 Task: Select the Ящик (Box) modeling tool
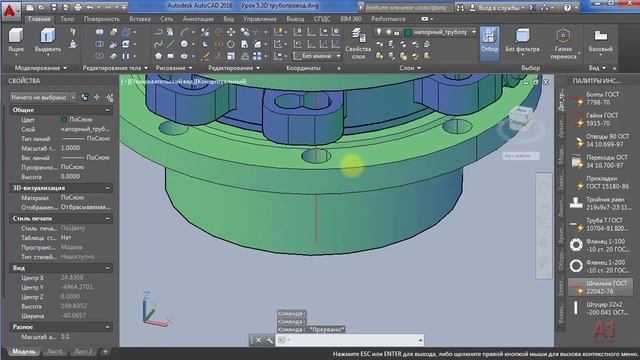pyautogui.click(x=16, y=40)
